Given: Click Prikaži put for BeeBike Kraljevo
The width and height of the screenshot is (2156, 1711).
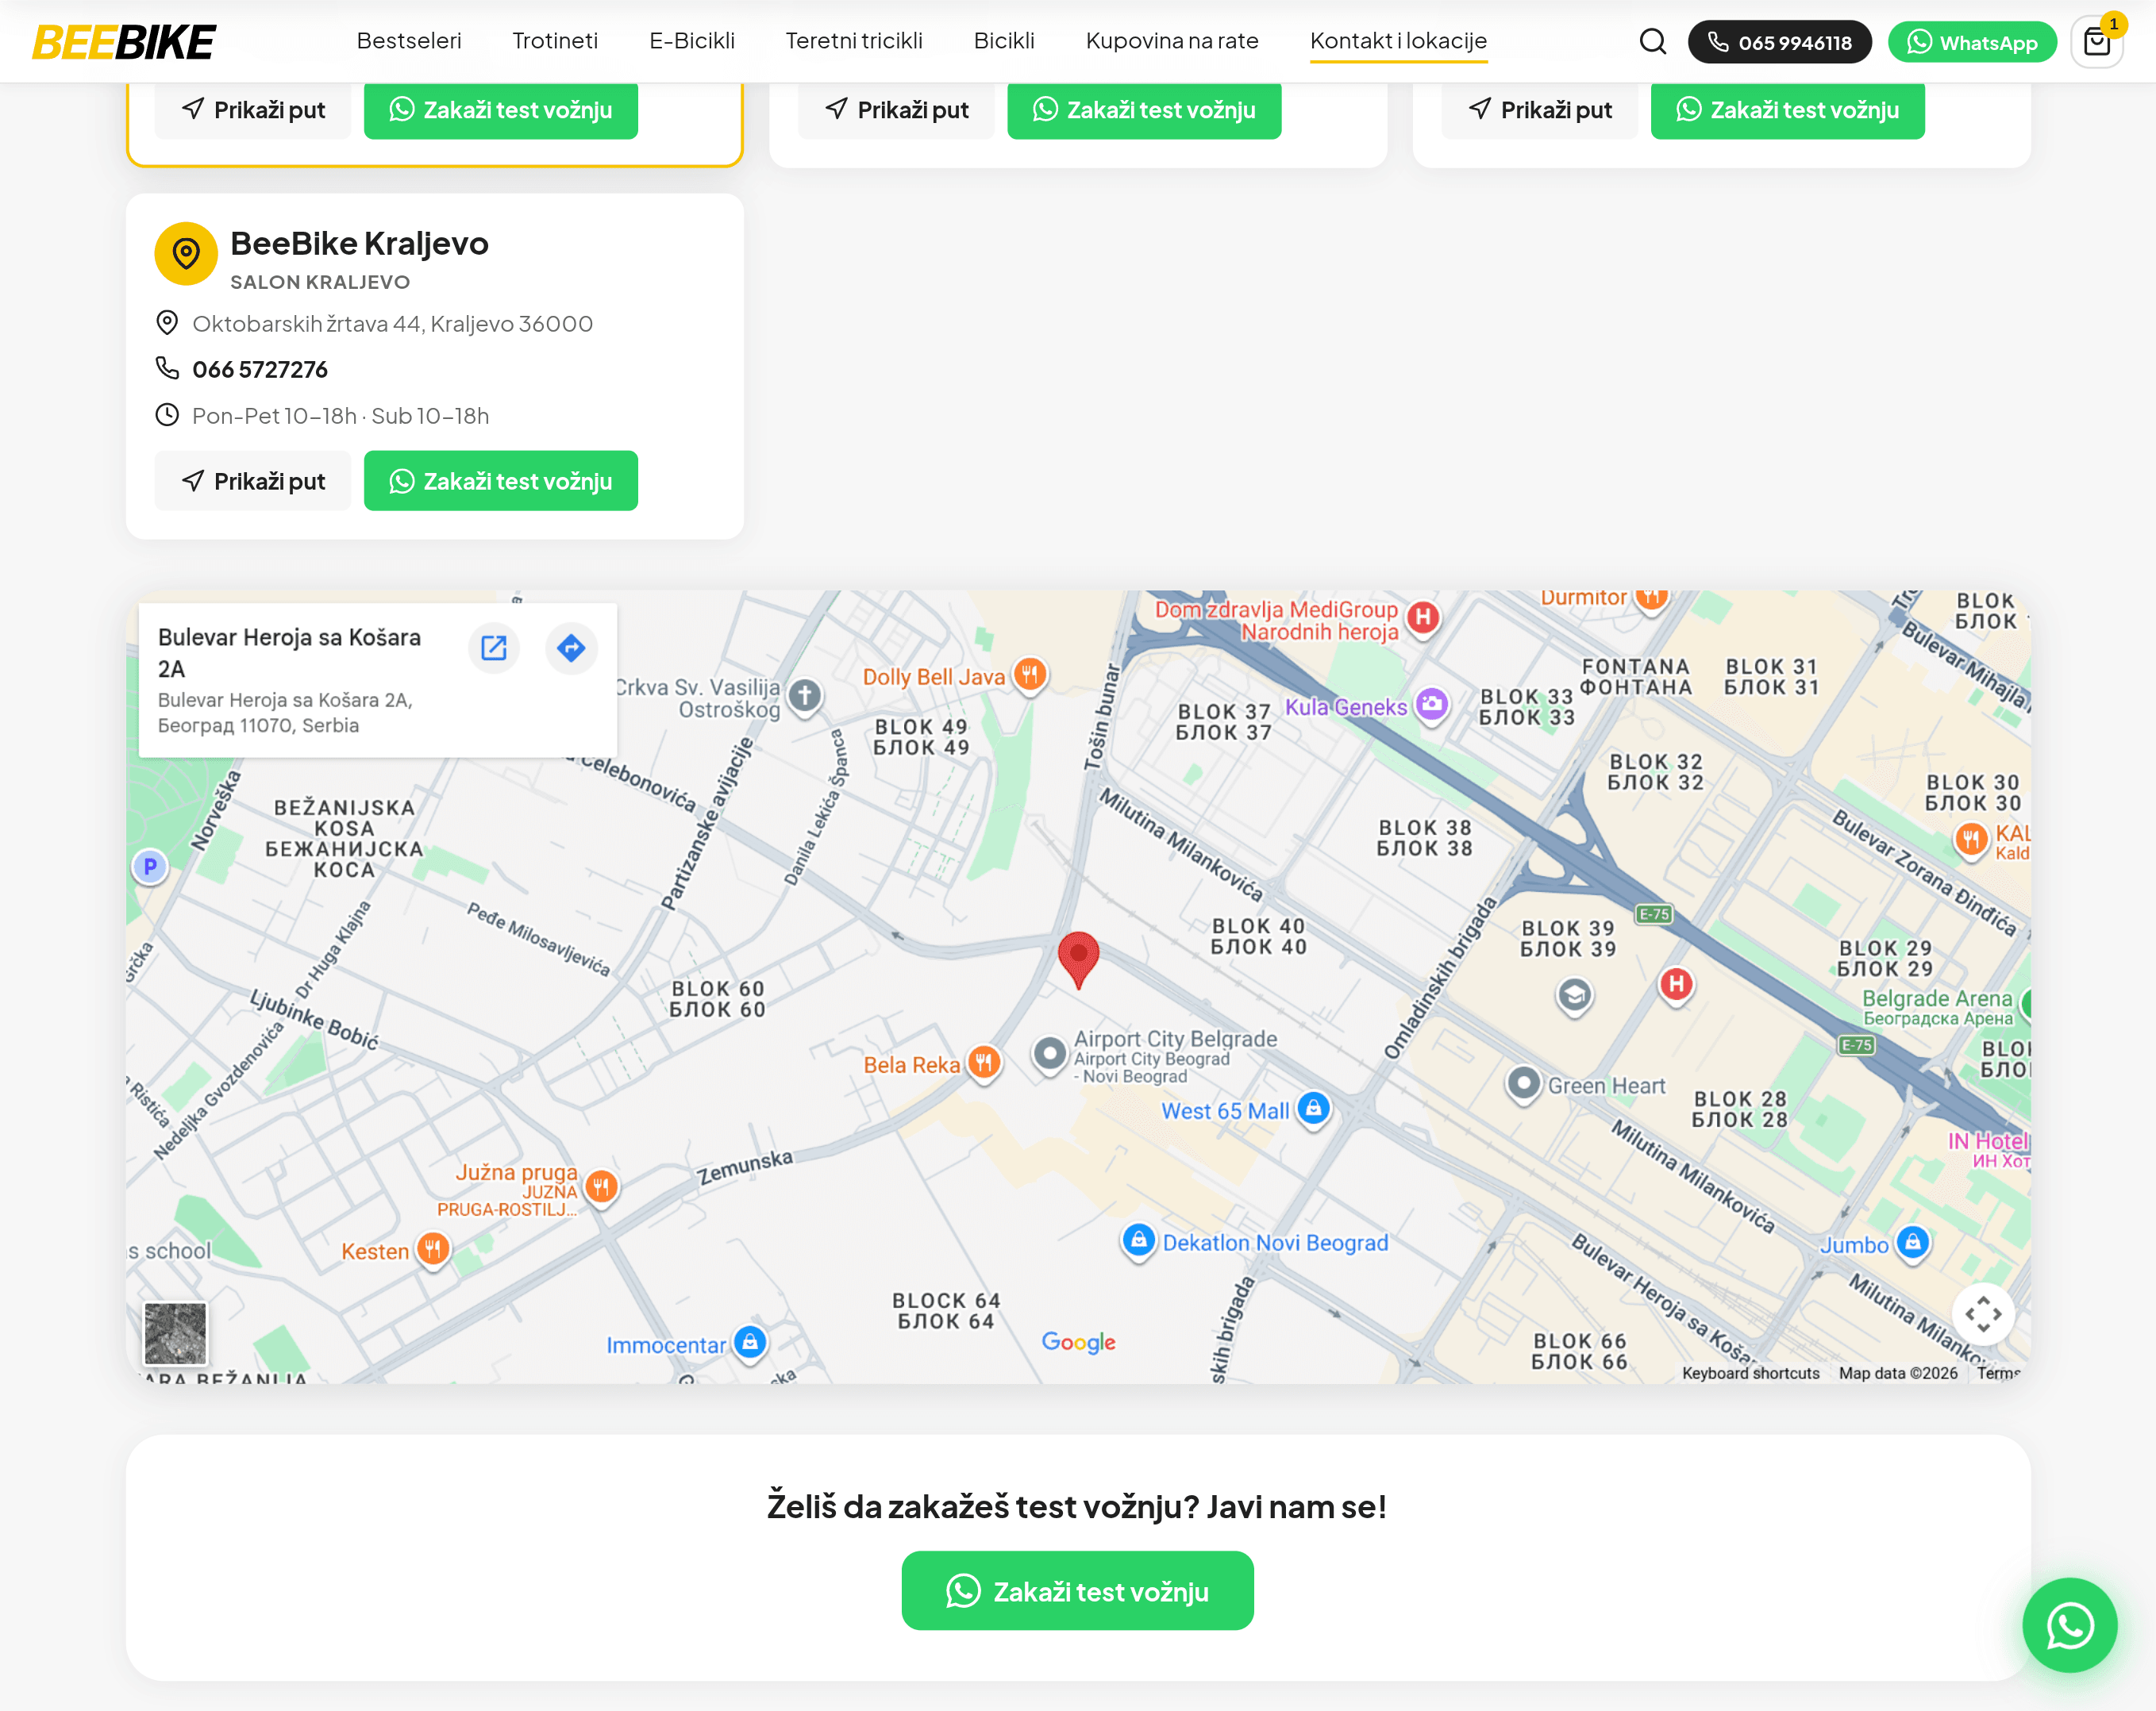Looking at the screenshot, I should click(253, 481).
